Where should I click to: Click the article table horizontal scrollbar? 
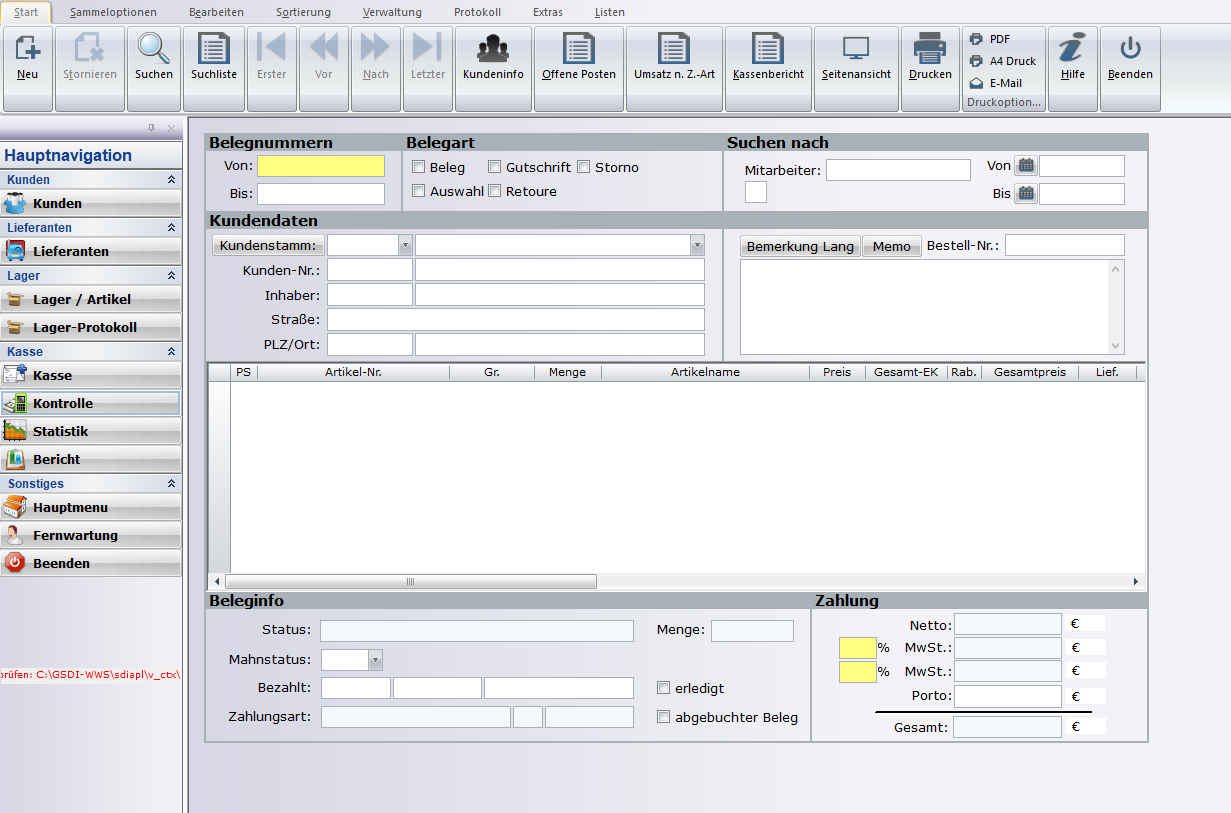(x=410, y=582)
